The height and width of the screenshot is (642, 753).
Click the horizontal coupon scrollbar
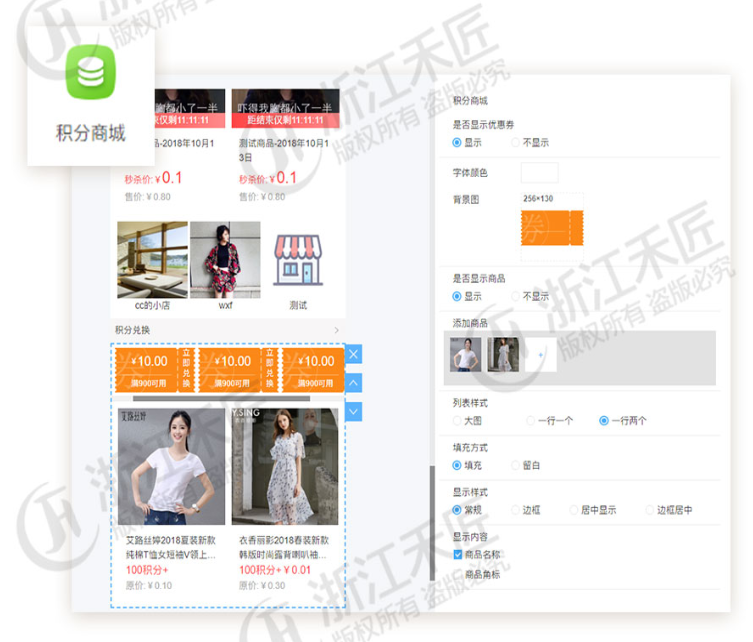coord(221,399)
